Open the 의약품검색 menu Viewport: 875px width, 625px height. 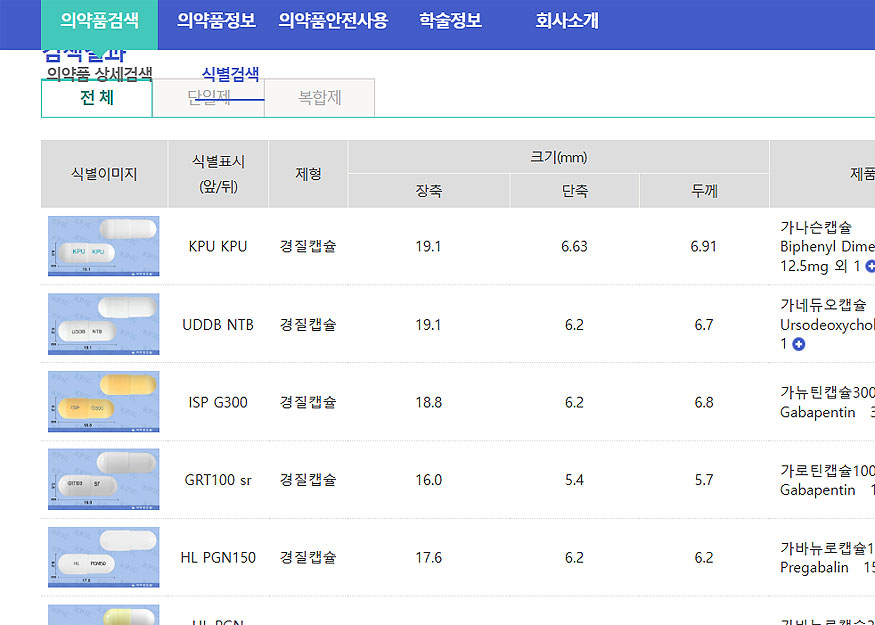click(x=99, y=21)
